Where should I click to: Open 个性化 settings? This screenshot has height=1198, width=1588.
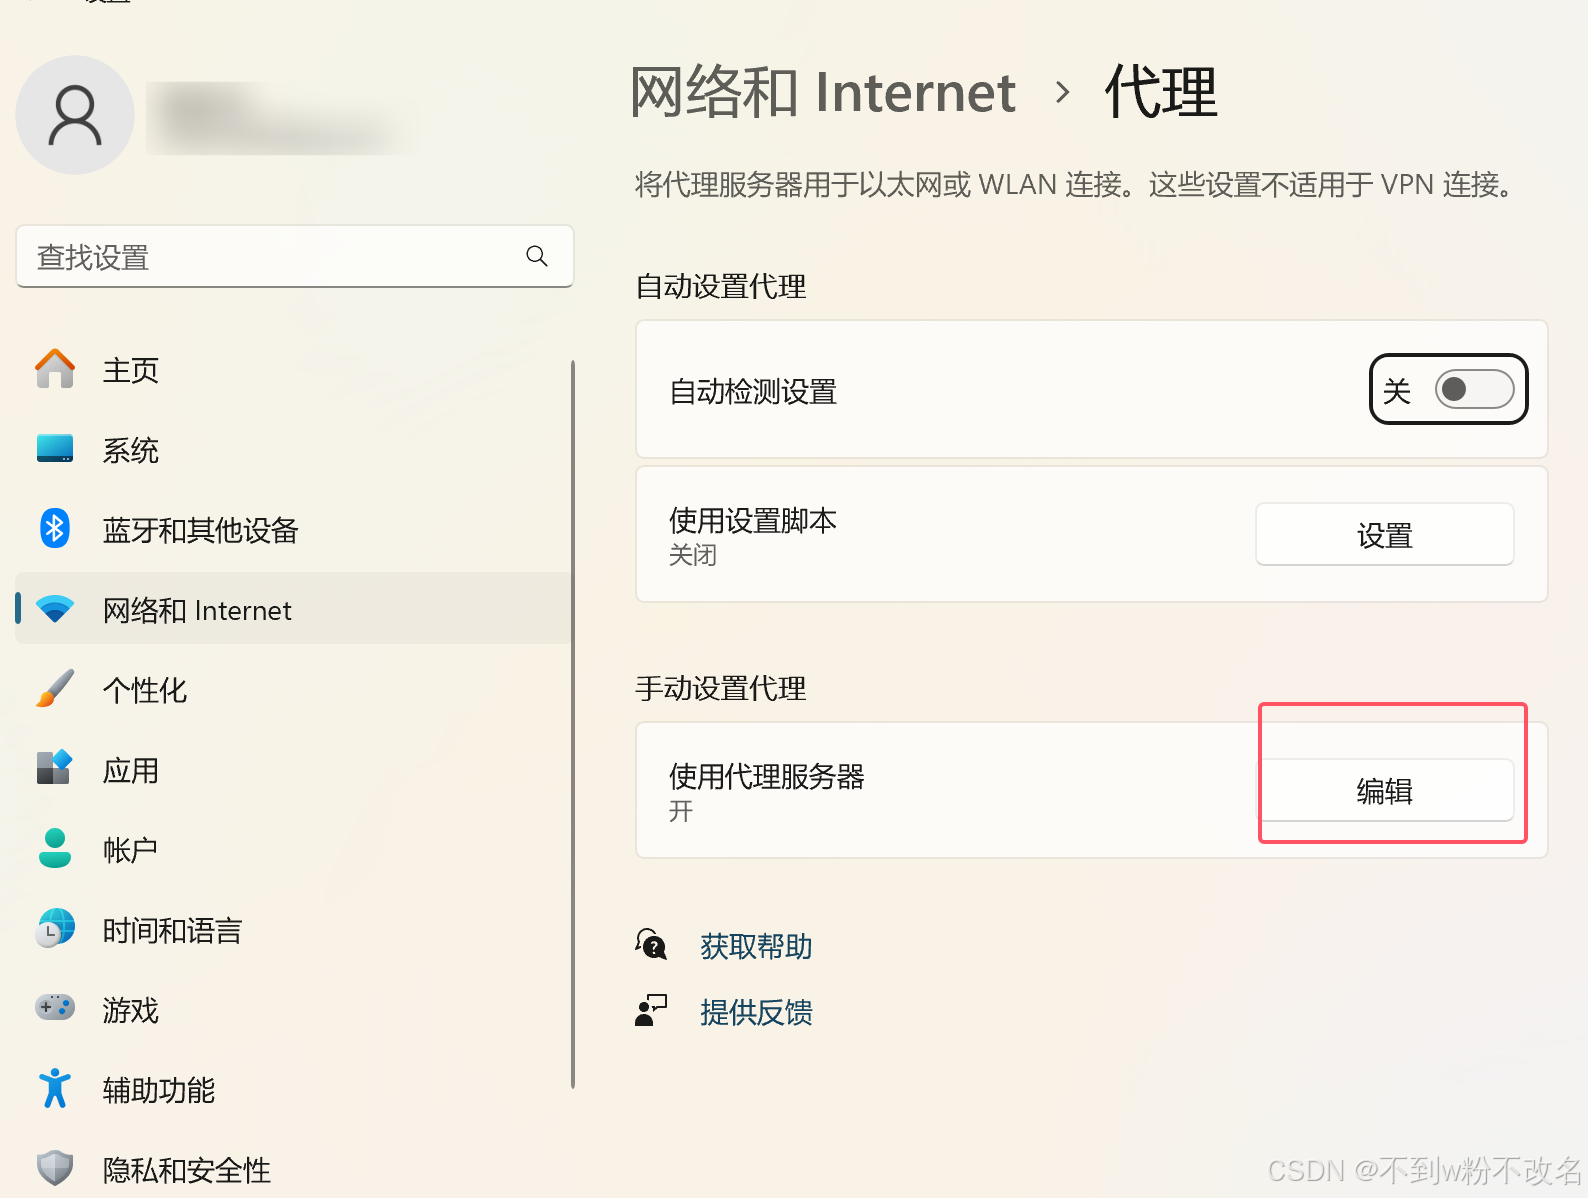(294, 689)
